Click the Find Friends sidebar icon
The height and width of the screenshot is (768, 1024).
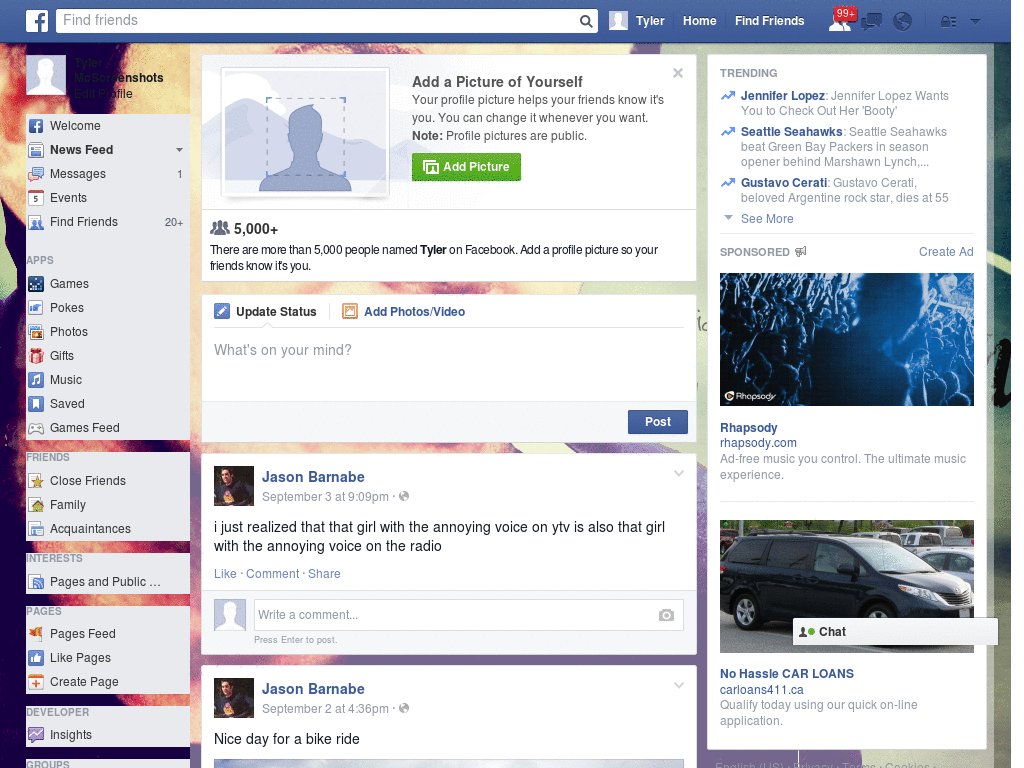[36, 222]
